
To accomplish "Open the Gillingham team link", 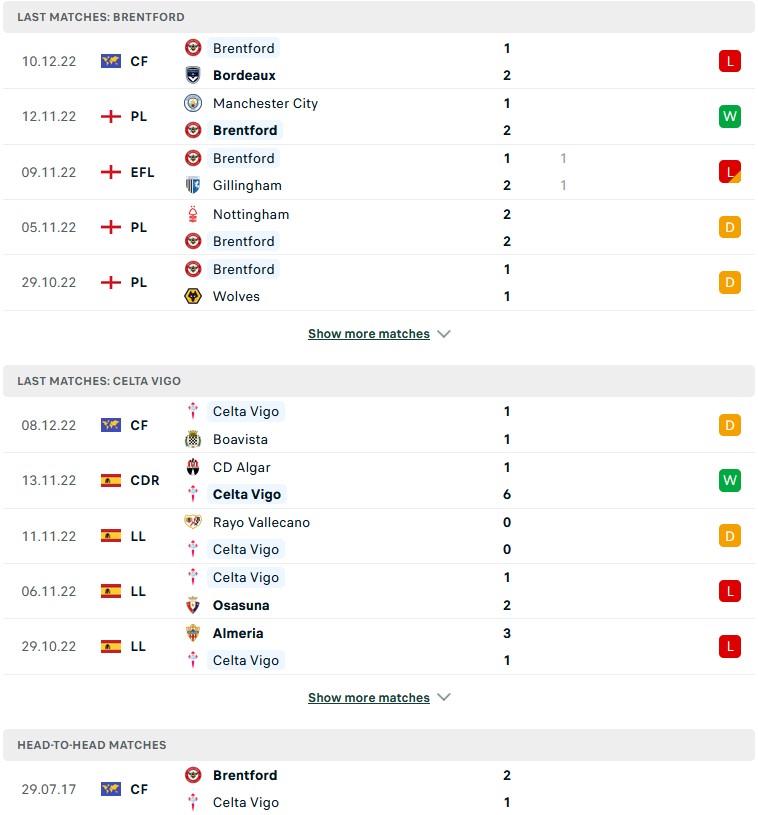I will click(x=247, y=185).
